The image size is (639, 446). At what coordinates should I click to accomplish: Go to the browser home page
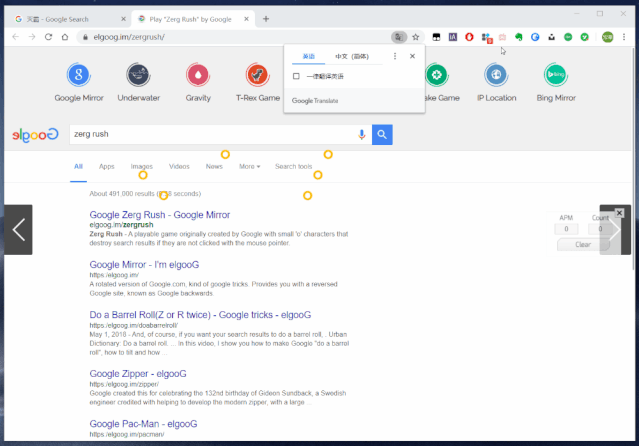(65, 37)
